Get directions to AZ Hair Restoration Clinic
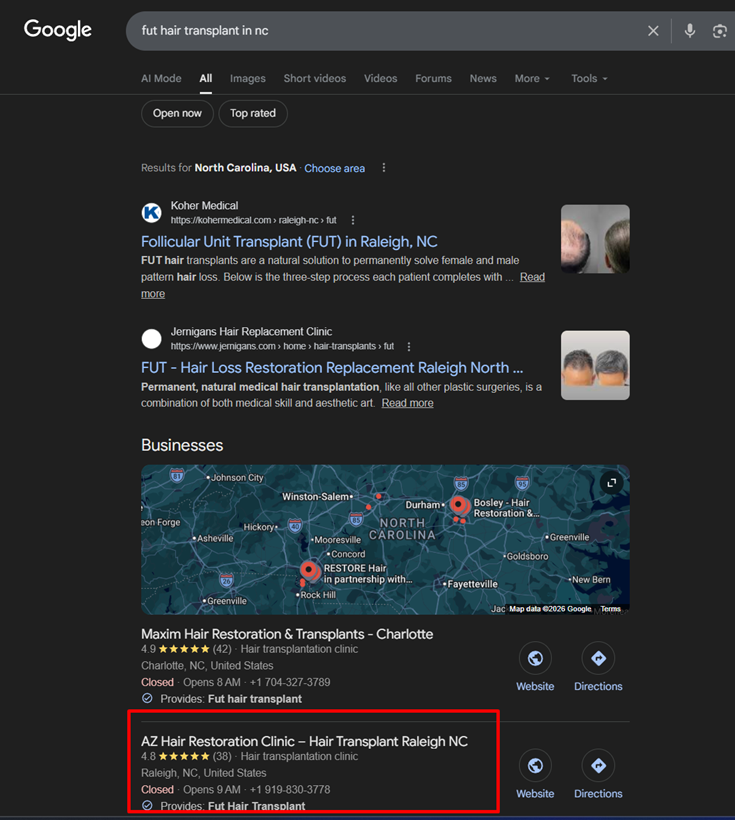The image size is (735, 820). point(598,766)
